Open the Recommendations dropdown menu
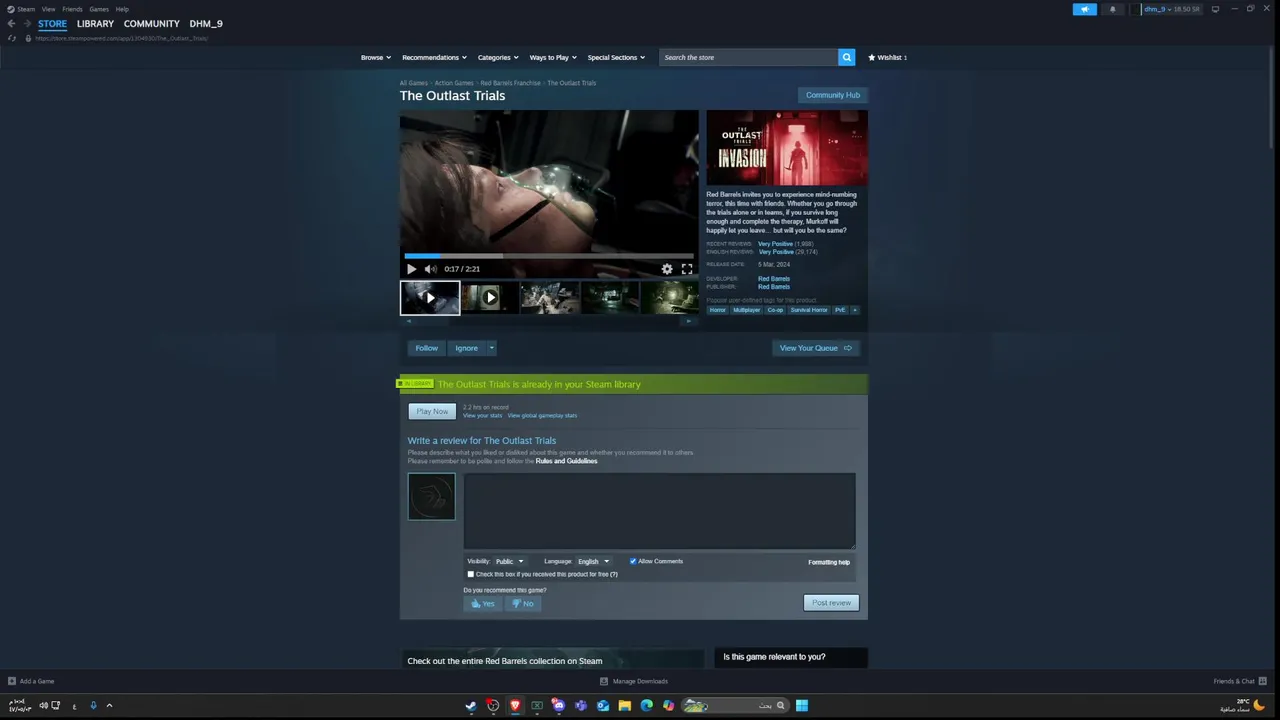1280x720 pixels. point(433,57)
